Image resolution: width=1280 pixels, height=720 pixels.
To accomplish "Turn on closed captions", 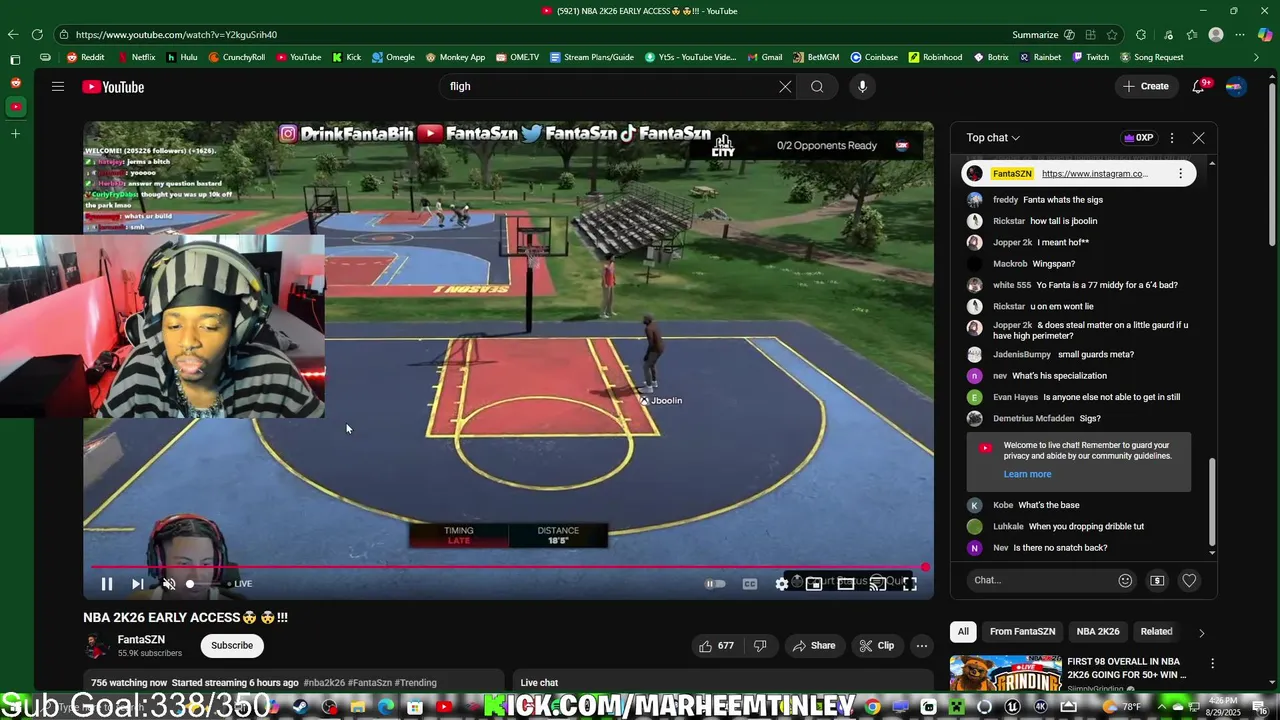I will coord(750,584).
